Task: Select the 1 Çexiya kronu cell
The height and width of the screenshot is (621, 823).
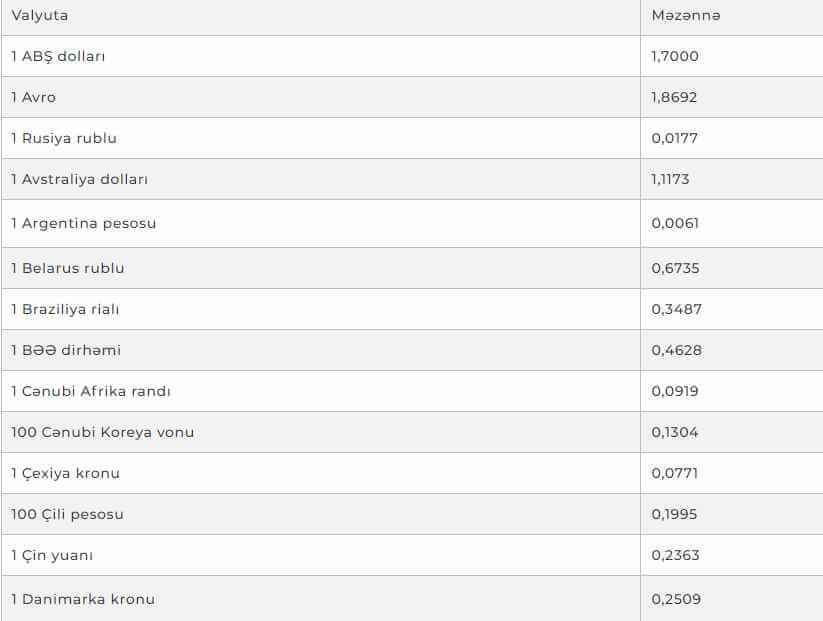Action: pyautogui.click(x=66, y=473)
